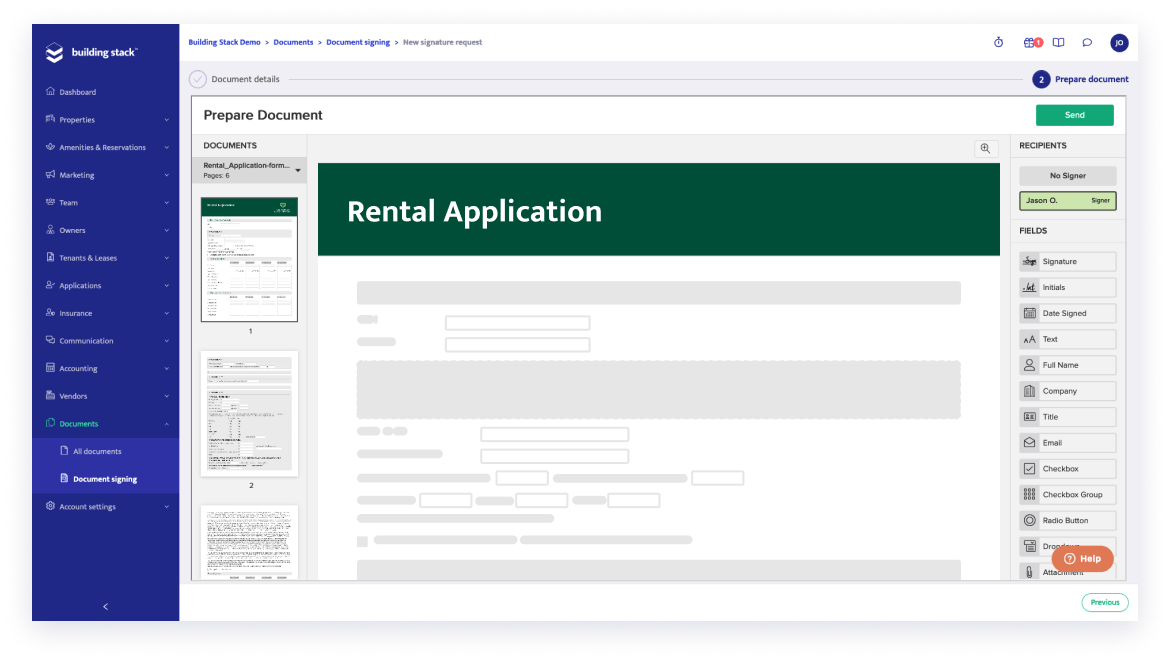Open the chat bubble icon

pos(1087,43)
